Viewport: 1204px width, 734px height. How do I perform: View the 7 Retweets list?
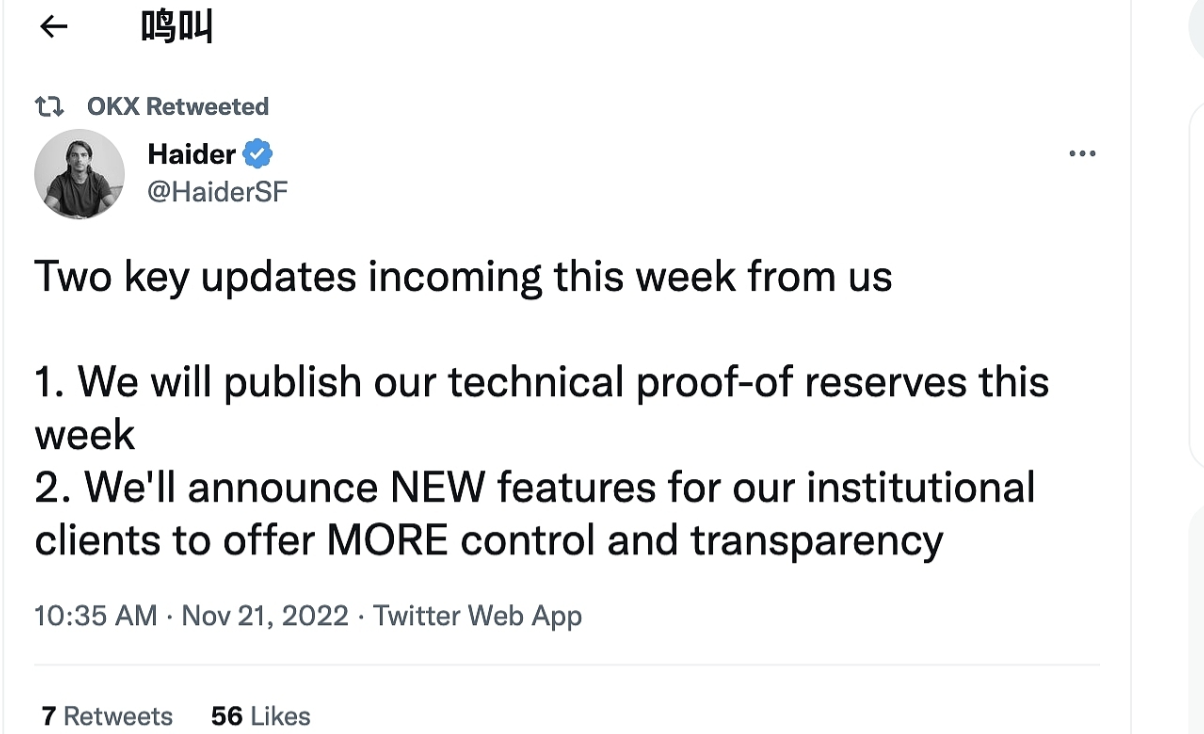tap(107, 716)
